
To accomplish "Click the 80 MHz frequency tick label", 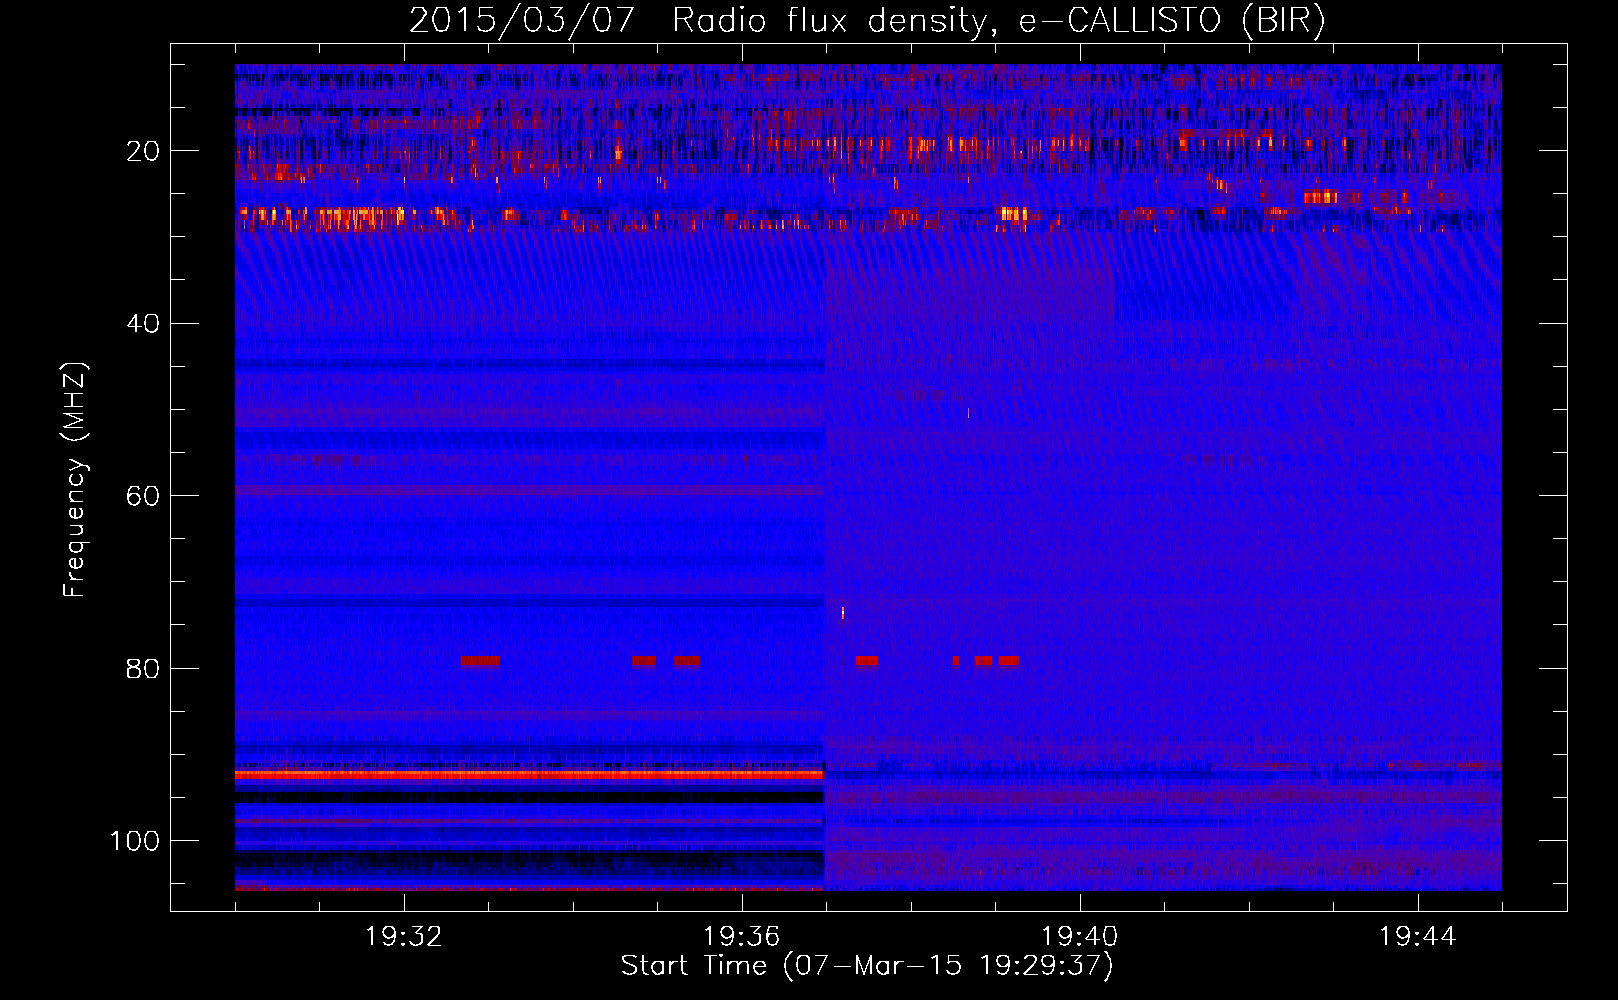I will coord(143,669).
